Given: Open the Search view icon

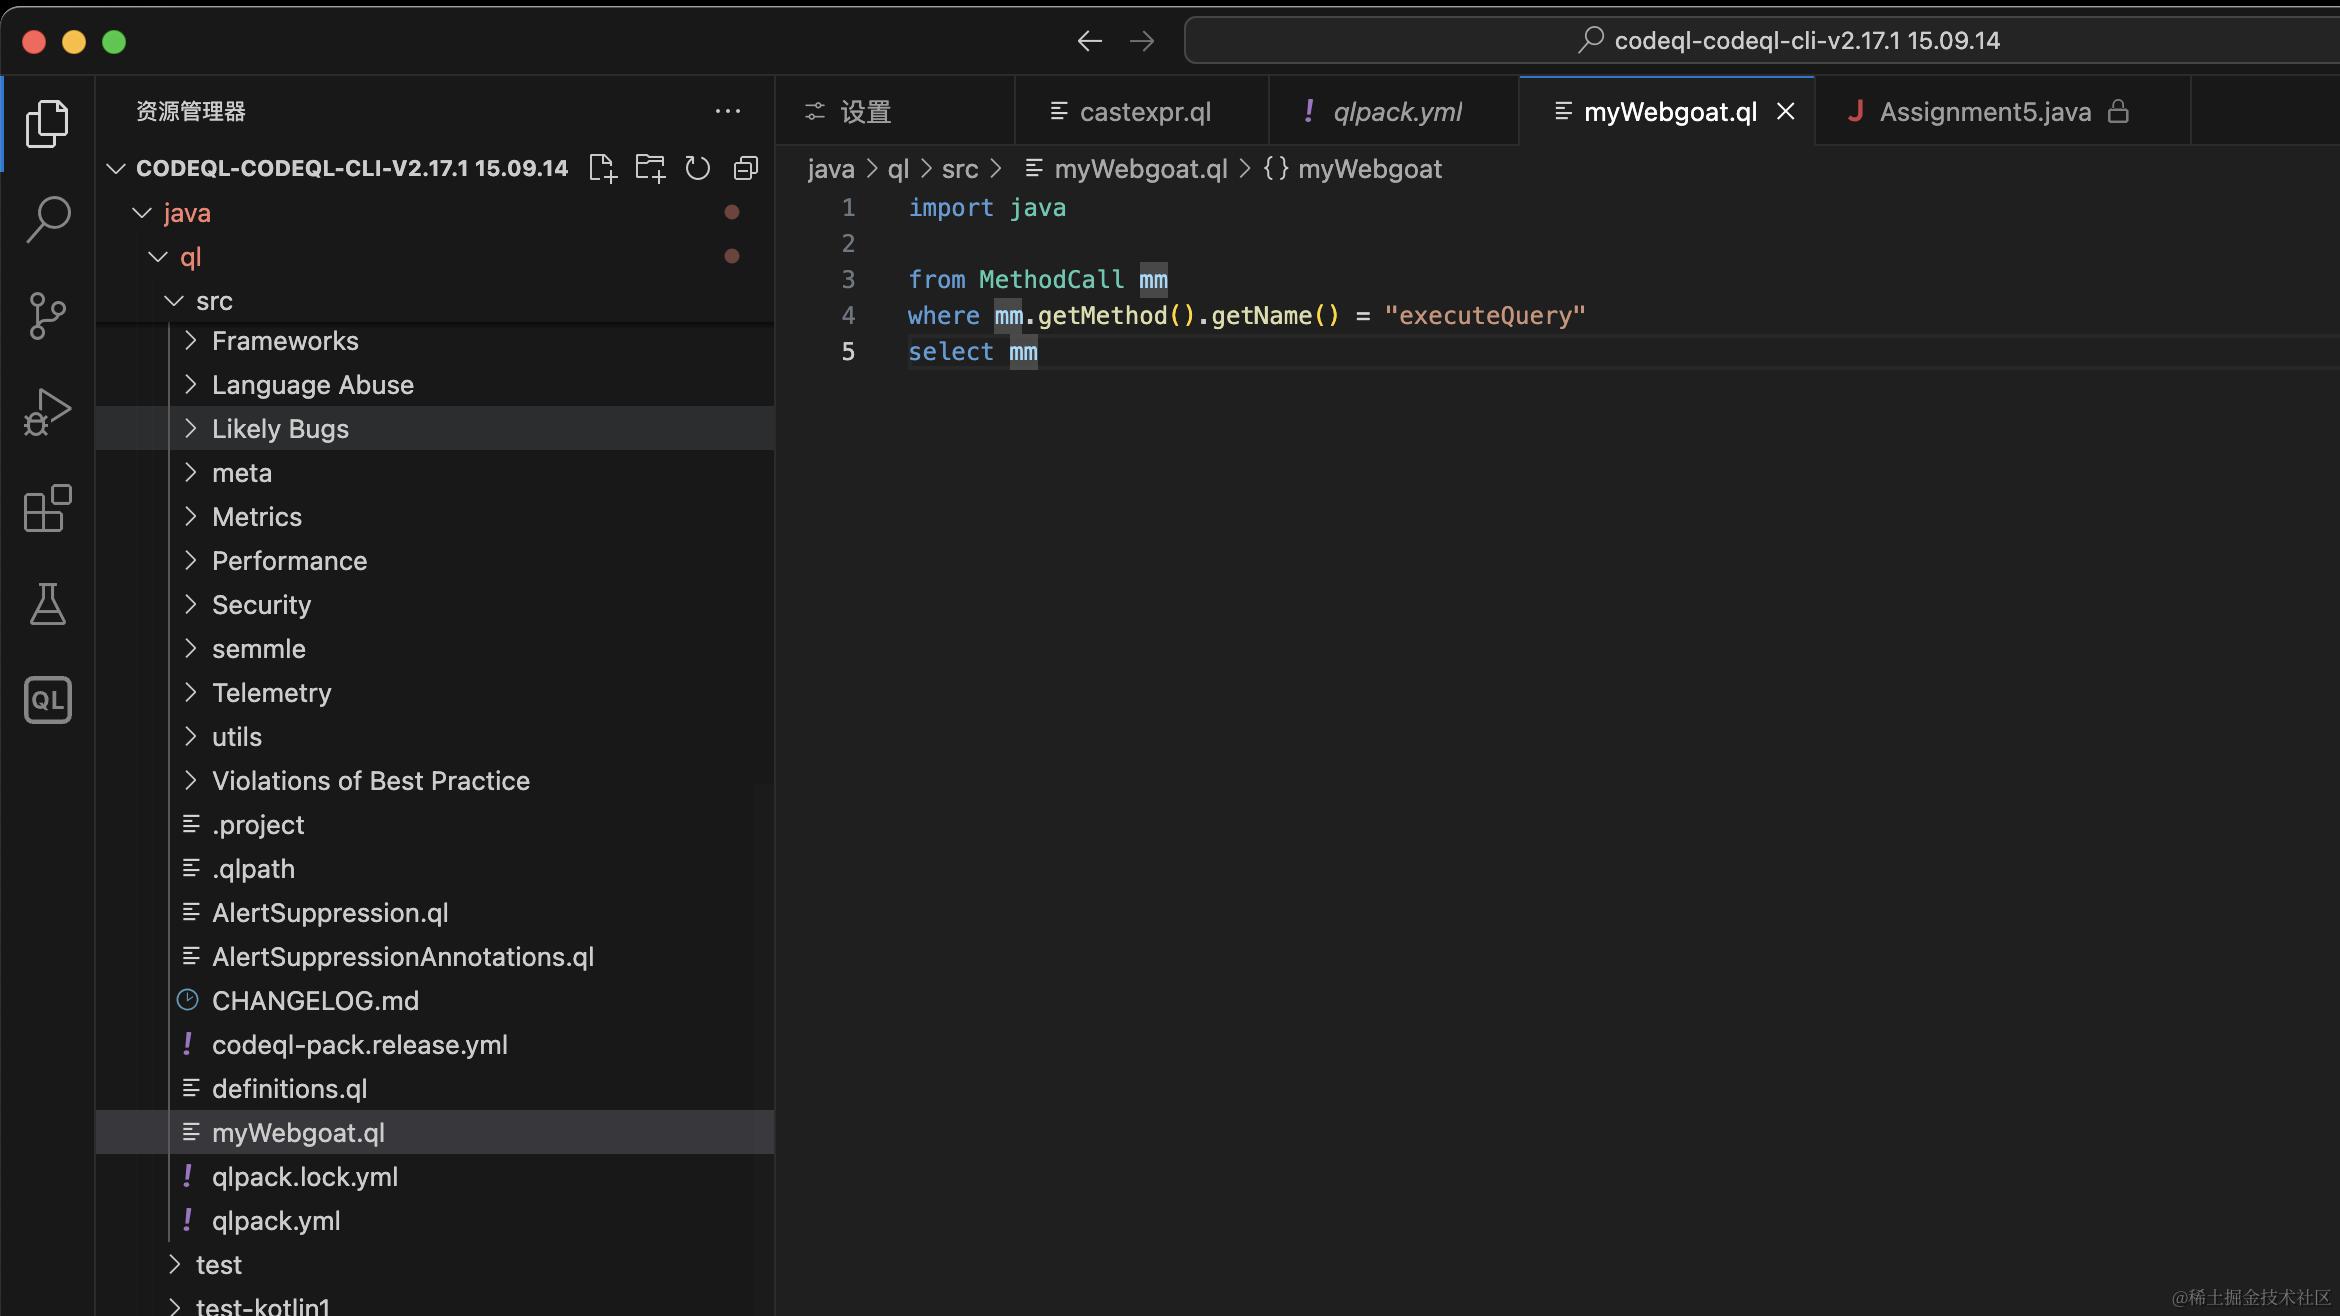Looking at the screenshot, I should 47,218.
